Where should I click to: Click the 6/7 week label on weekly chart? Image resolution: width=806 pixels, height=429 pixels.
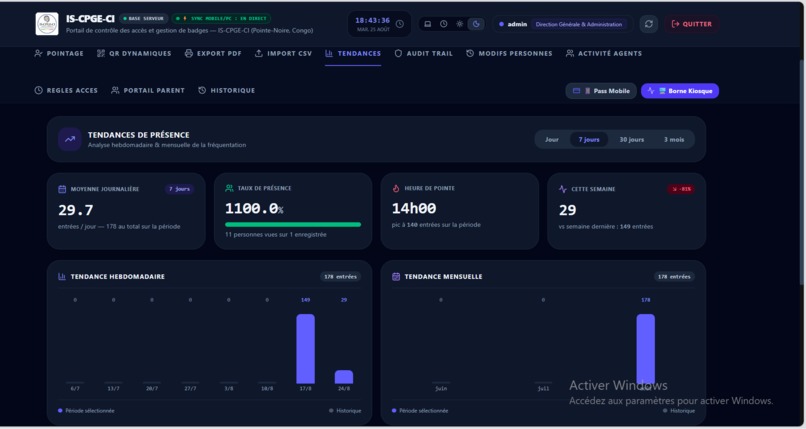pos(75,388)
